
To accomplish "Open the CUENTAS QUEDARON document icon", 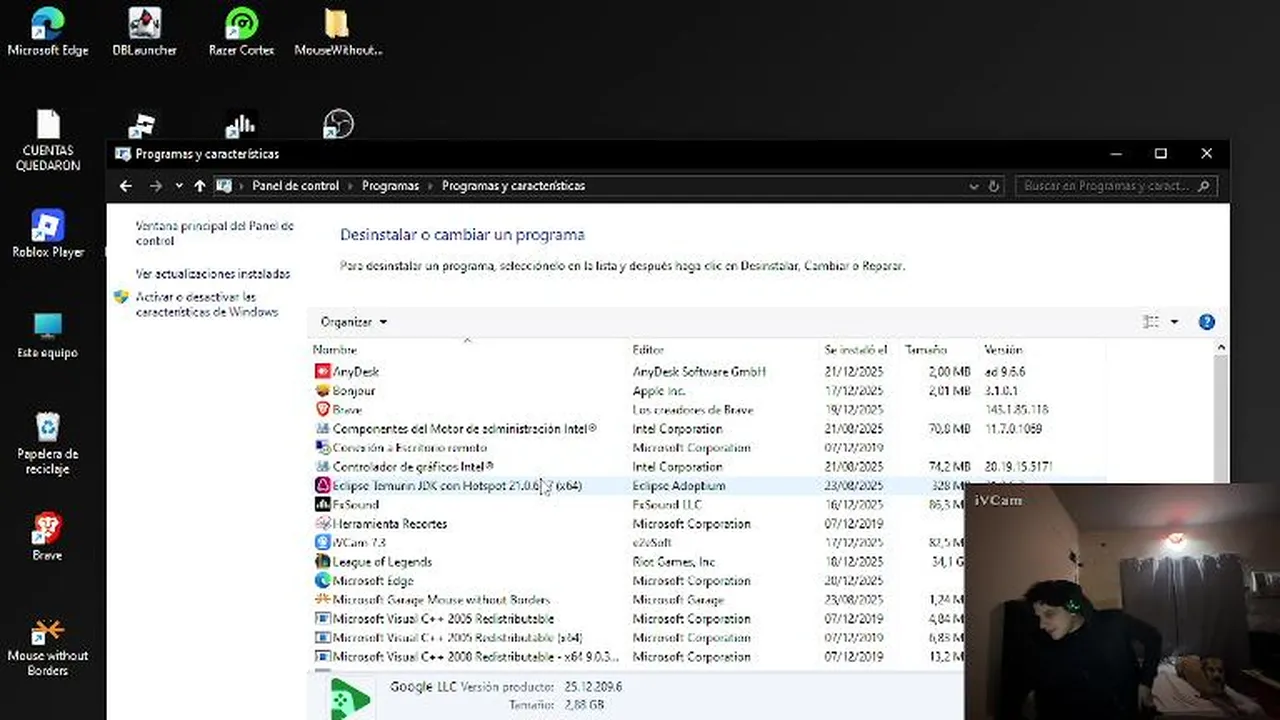I will click(48, 140).
